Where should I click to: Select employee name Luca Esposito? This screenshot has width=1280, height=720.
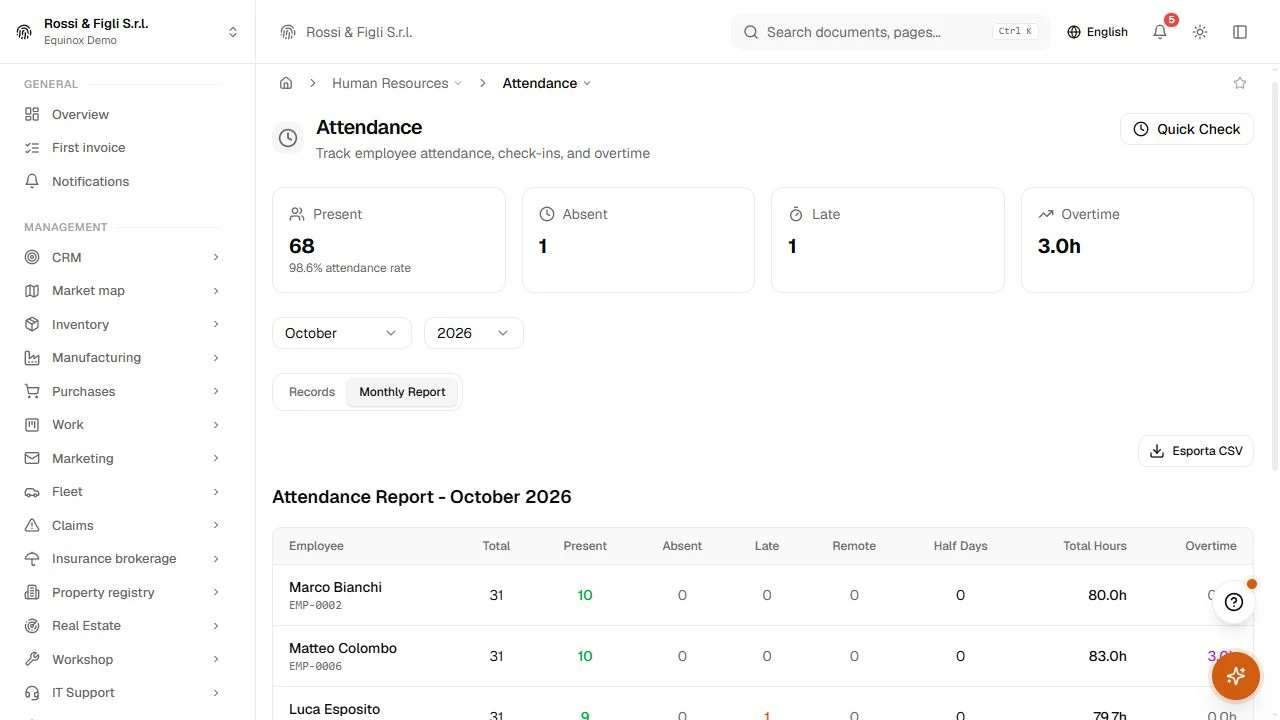click(x=334, y=709)
